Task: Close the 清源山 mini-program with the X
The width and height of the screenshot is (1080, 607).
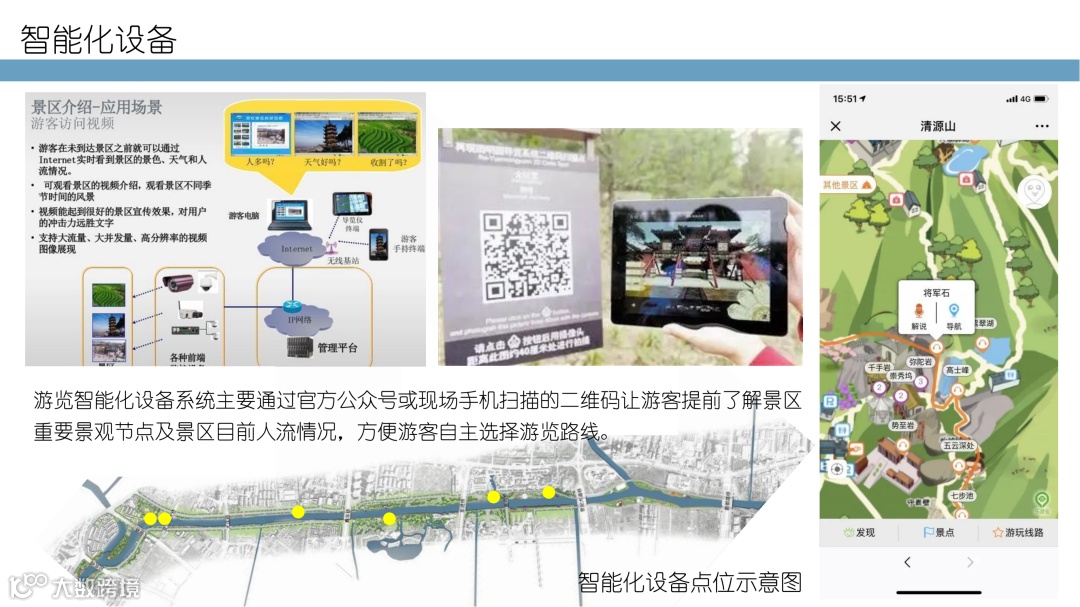Action: [x=835, y=126]
